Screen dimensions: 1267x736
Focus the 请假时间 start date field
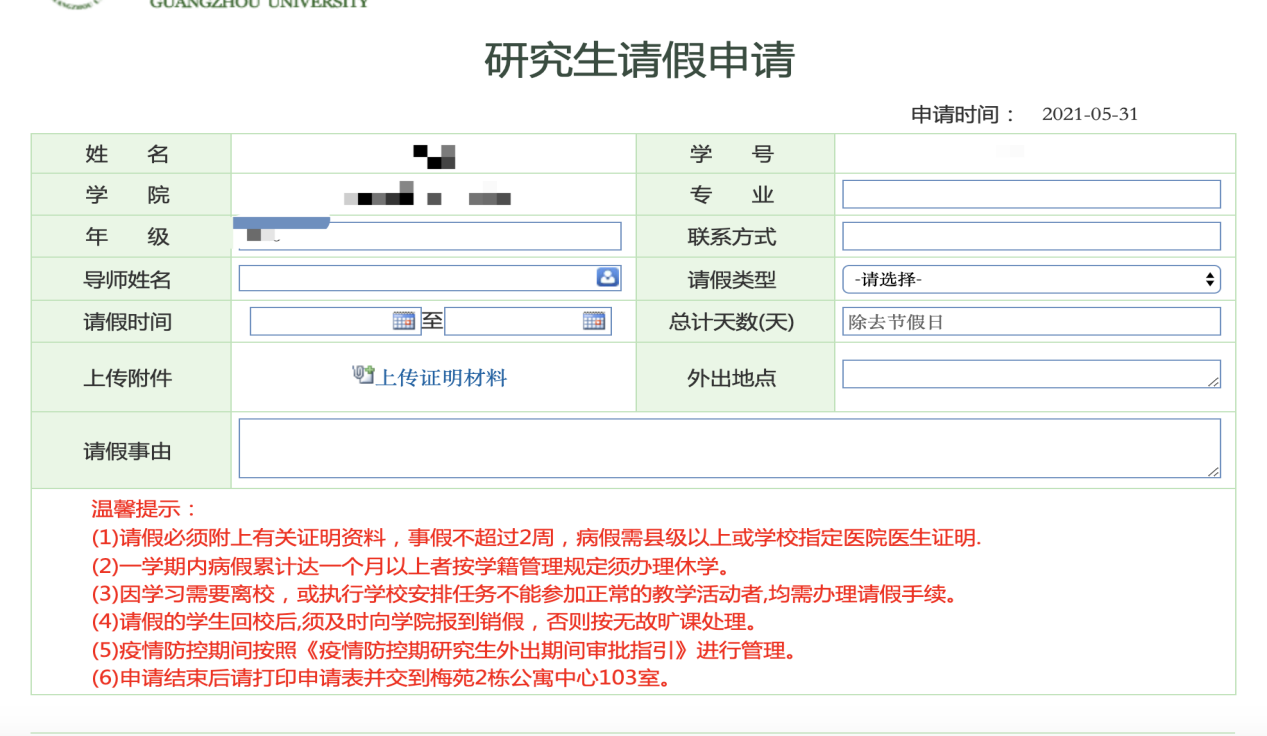[x=320, y=321]
